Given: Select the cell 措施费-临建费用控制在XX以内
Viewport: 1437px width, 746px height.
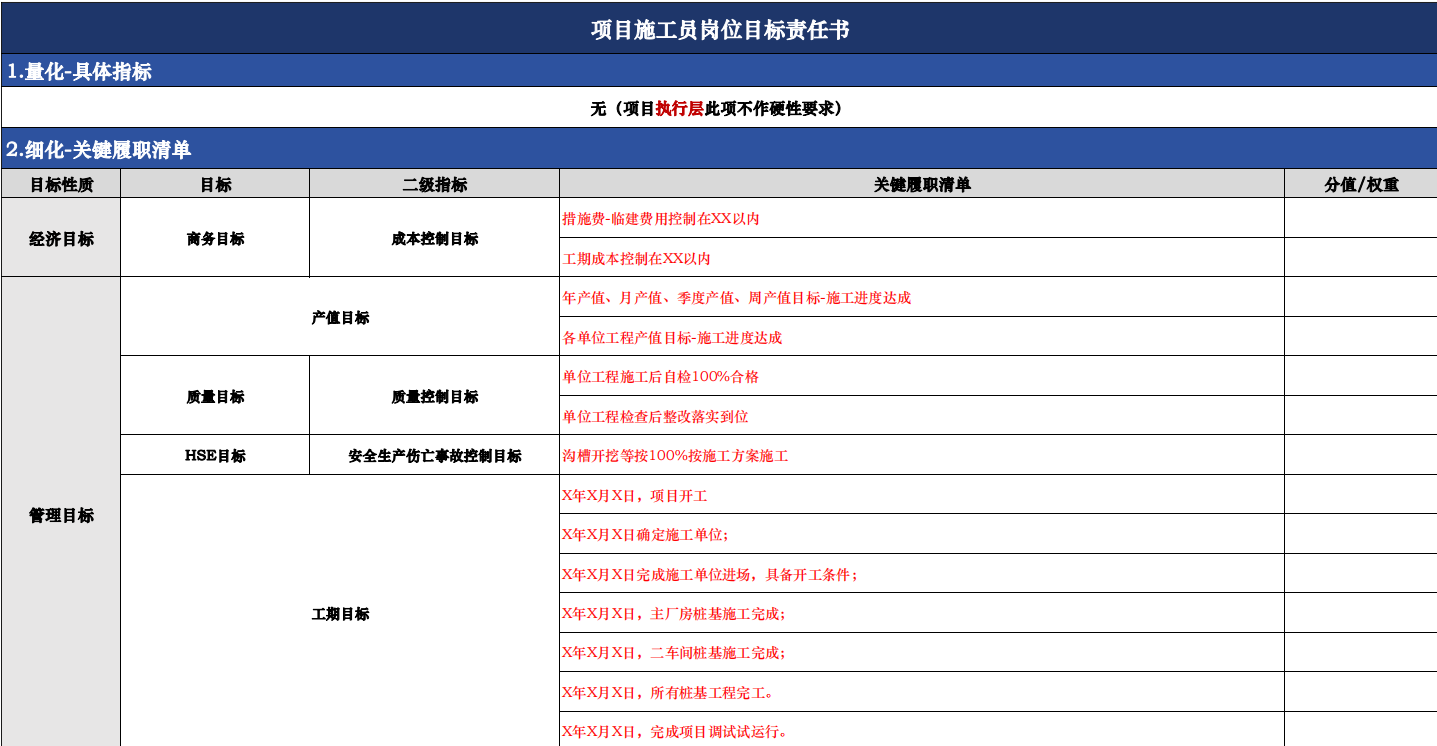Looking at the screenshot, I should (922, 218).
